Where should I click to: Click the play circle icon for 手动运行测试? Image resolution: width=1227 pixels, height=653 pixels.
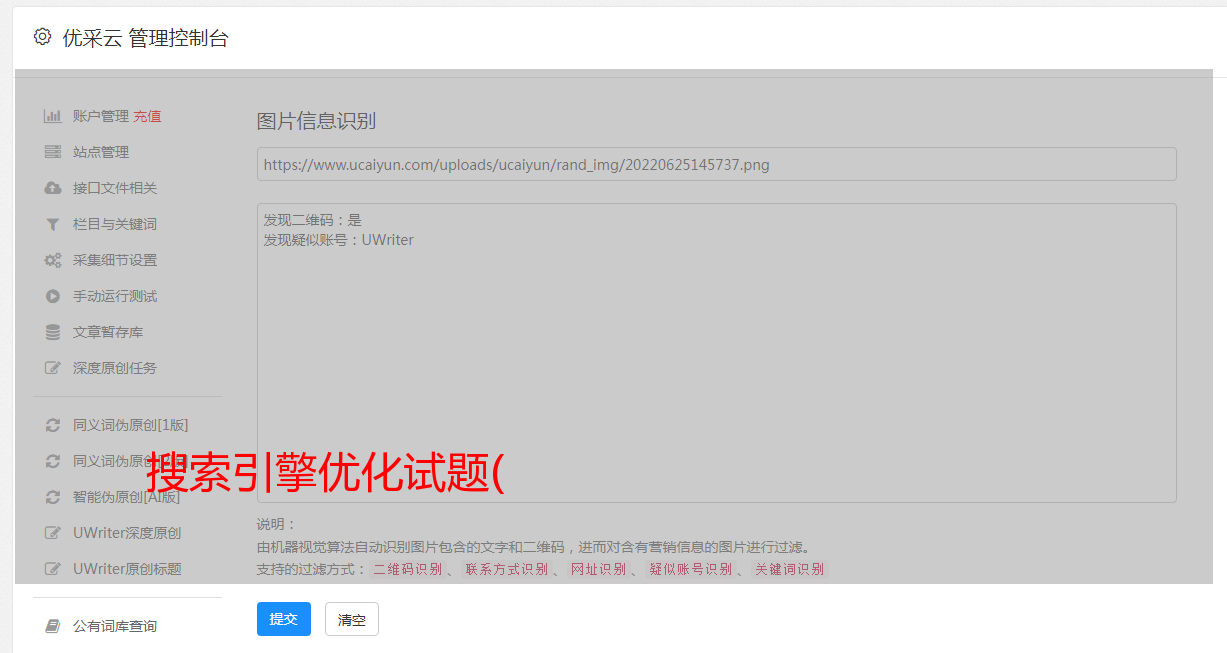53,296
